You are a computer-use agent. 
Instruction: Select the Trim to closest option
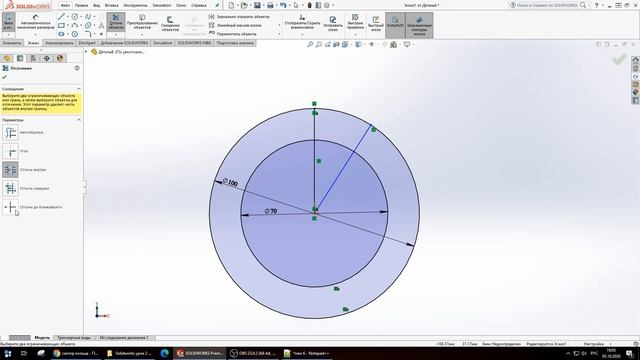[10, 207]
